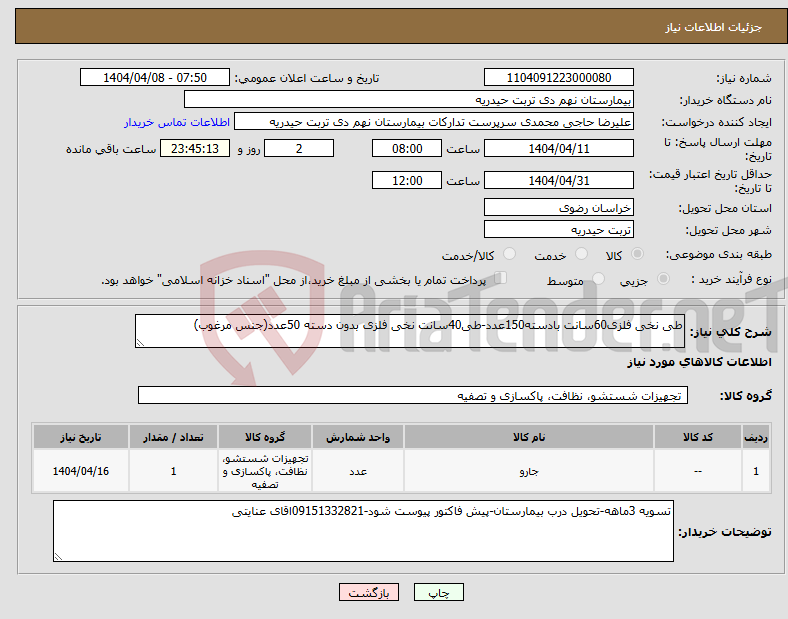
Task: Click the buyer organization name field
Action: point(409,99)
